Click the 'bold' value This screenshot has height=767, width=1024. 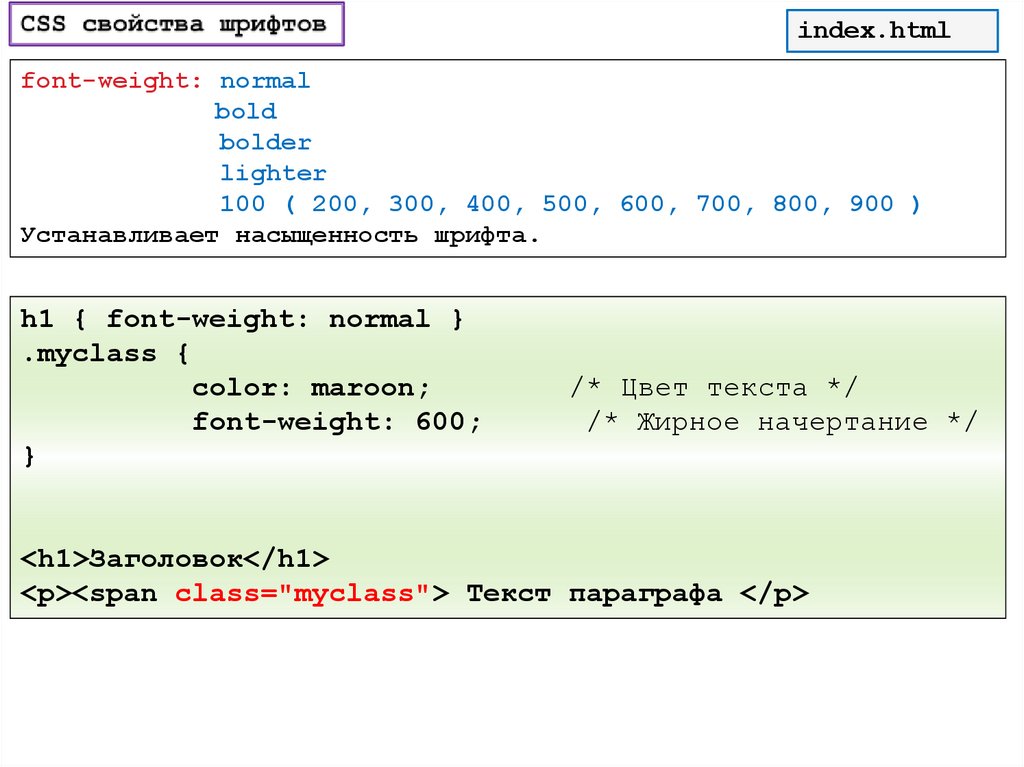click(x=246, y=111)
